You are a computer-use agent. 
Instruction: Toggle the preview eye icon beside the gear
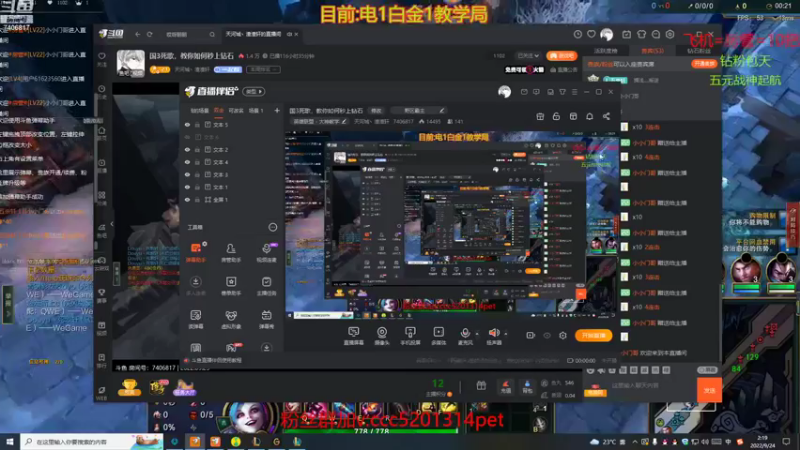tap(547, 336)
